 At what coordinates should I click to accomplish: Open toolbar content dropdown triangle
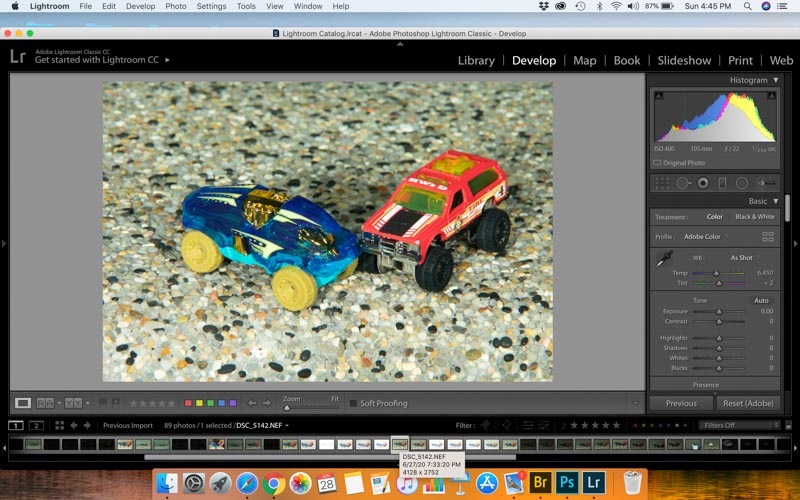coord(636,403)
